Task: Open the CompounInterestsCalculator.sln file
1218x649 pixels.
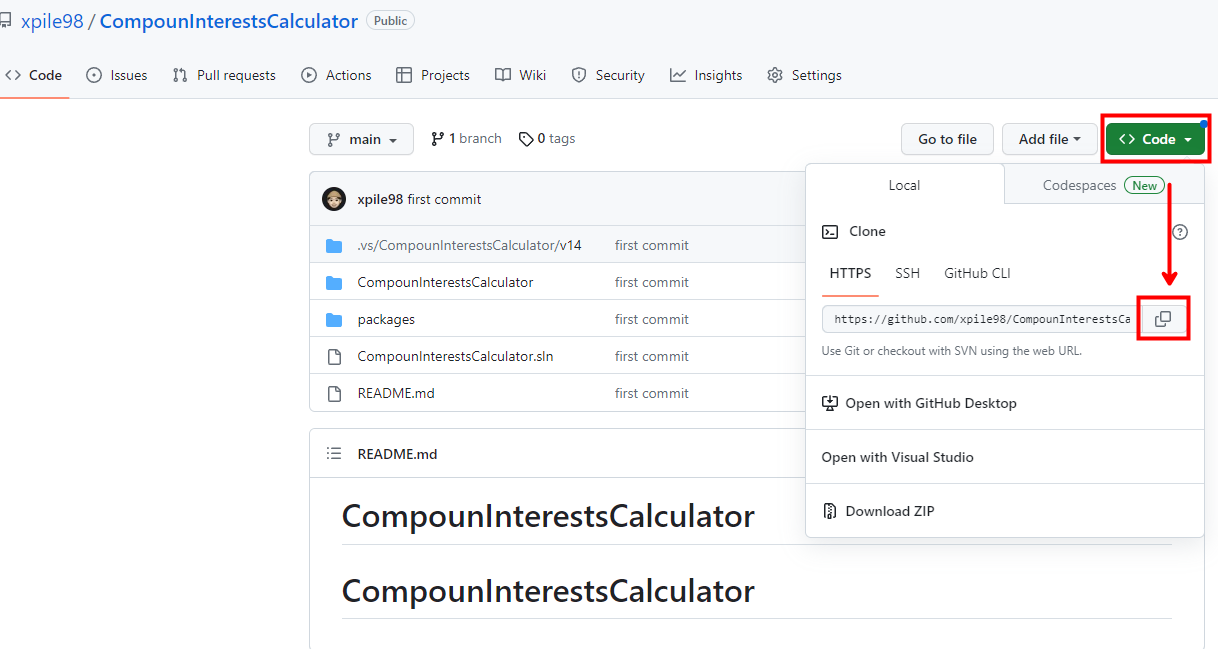Action: point(457,356)
